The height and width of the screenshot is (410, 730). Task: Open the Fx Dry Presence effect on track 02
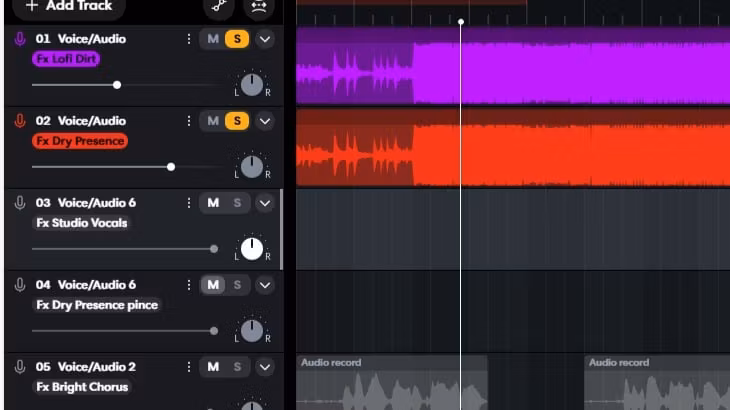point(80,141)
